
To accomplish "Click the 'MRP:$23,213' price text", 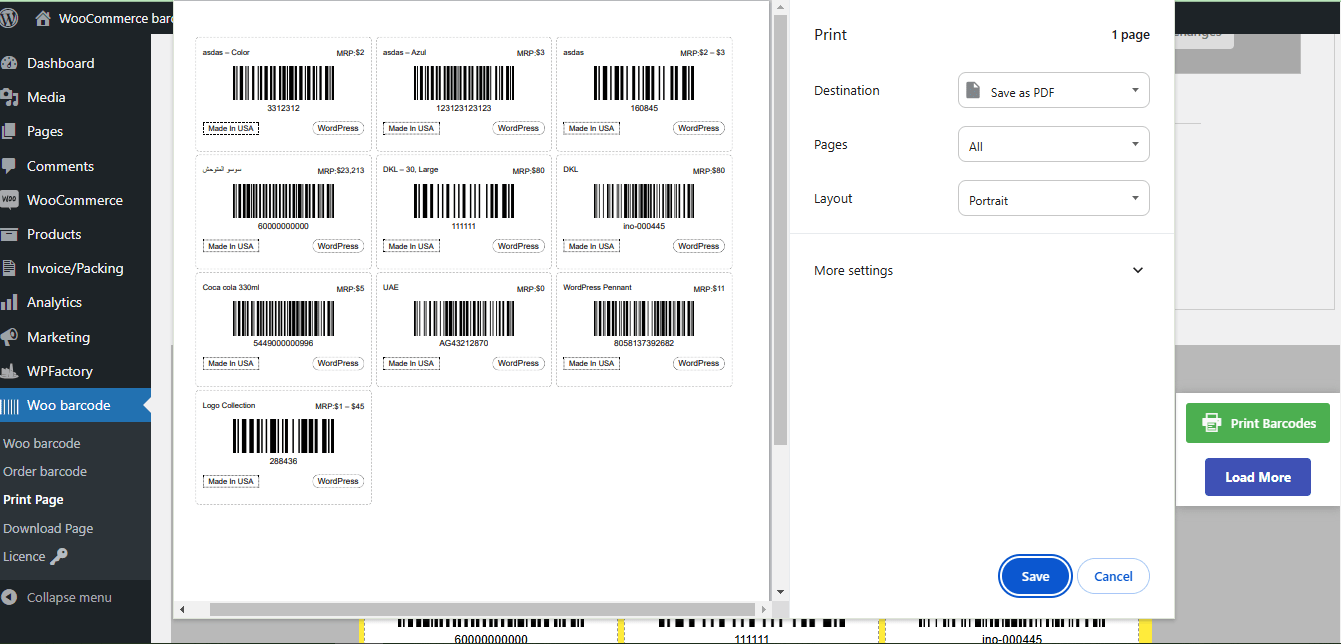I will pyautogui.click(x=341, y=171).
